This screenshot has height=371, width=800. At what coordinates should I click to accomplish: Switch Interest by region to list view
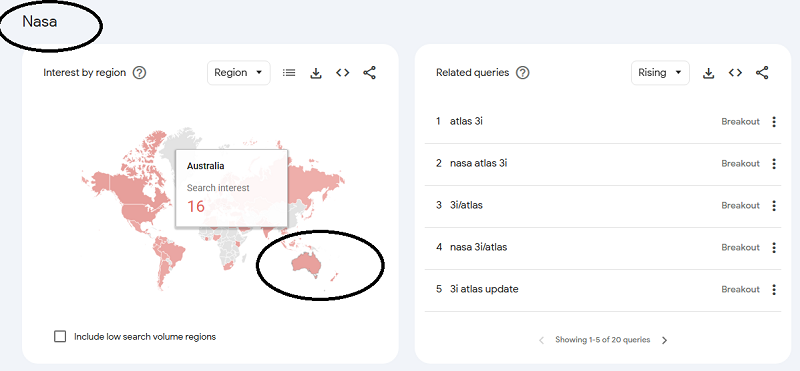289,73
